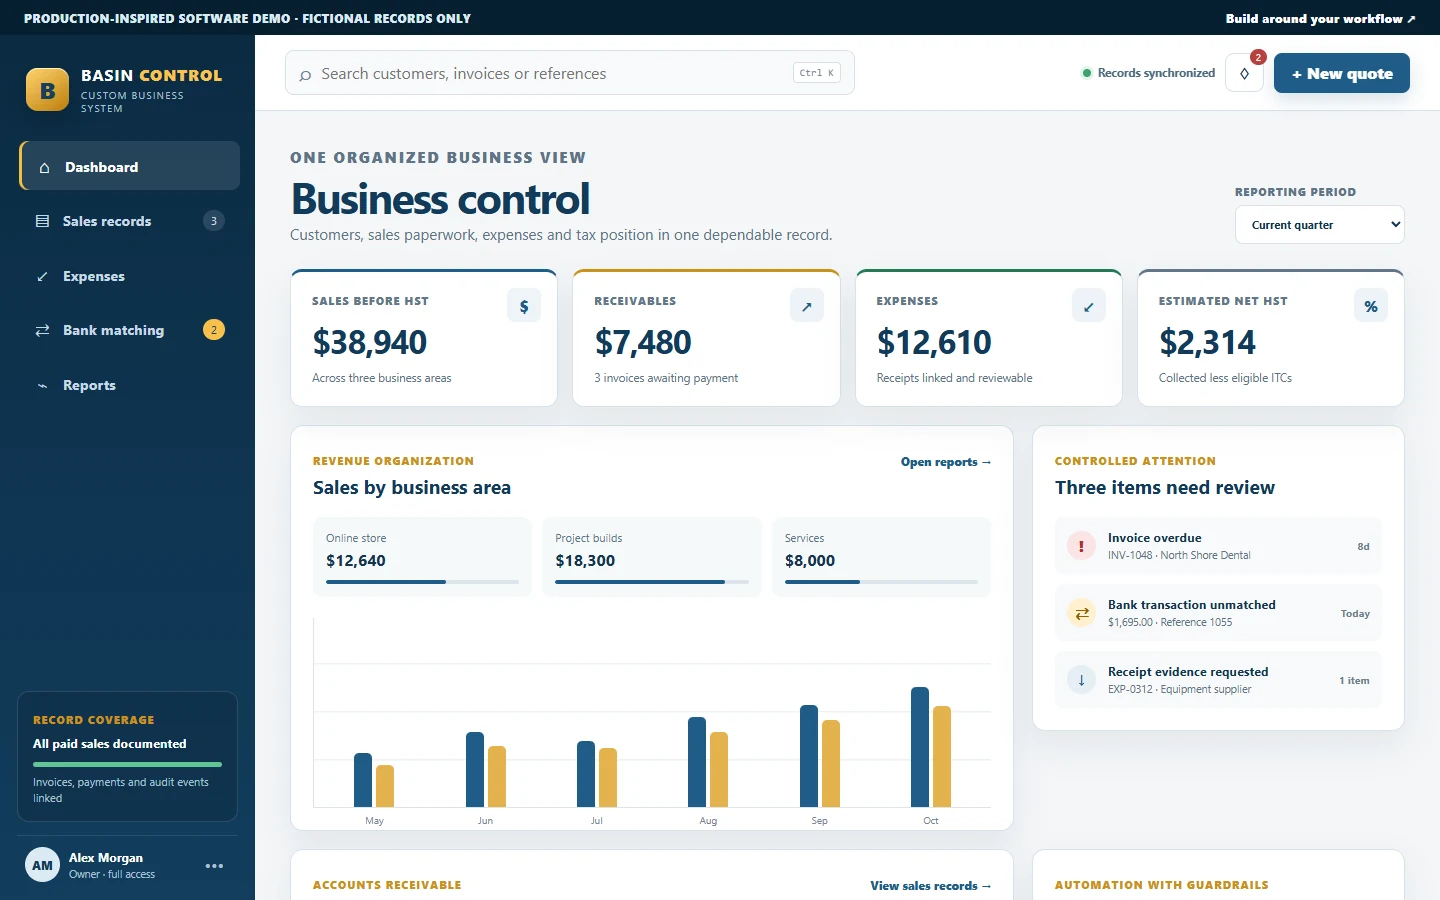The image size is (1440, 900).
Task: Click the Online store progress bar
Action: [422, 582]
